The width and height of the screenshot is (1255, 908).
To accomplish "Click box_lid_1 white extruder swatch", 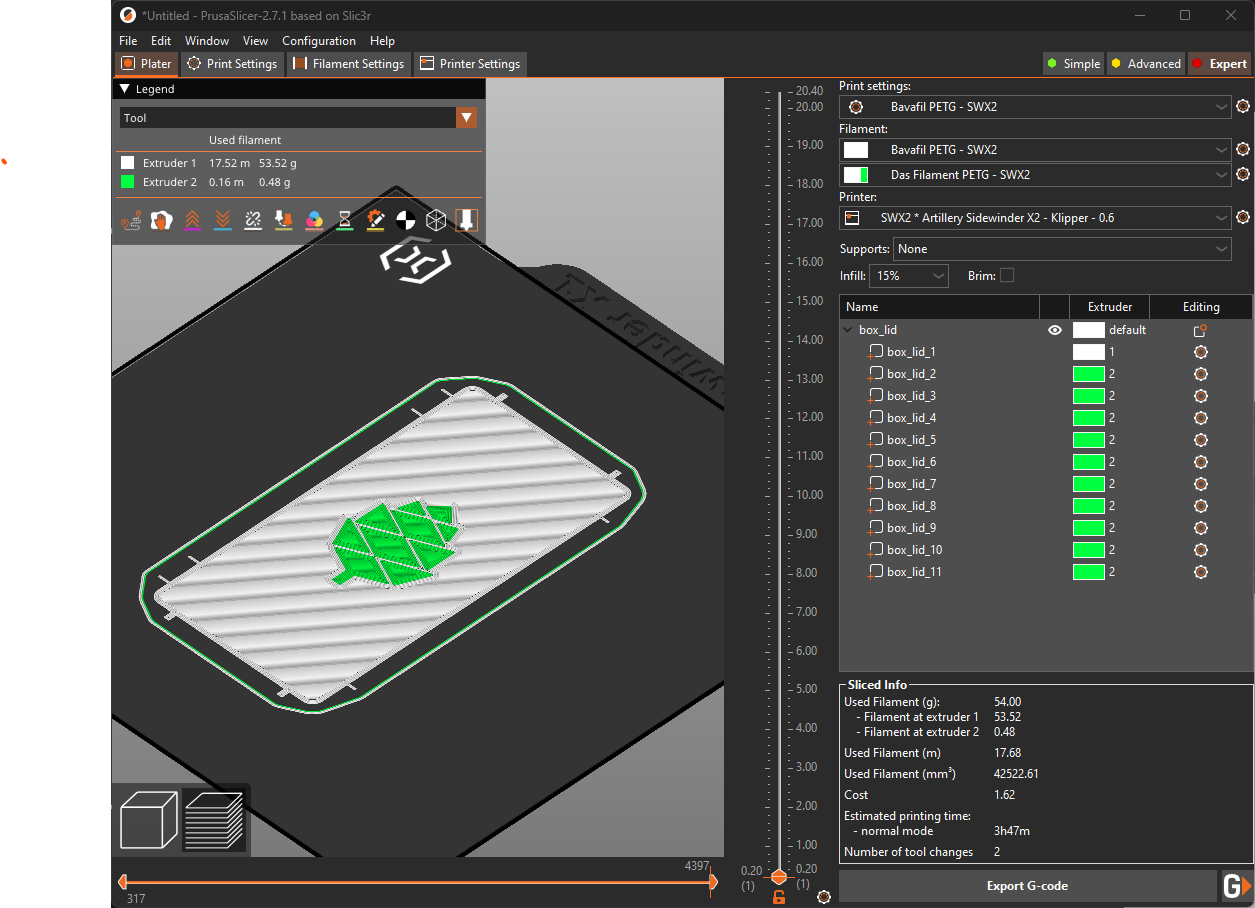I will (1089, 352).
